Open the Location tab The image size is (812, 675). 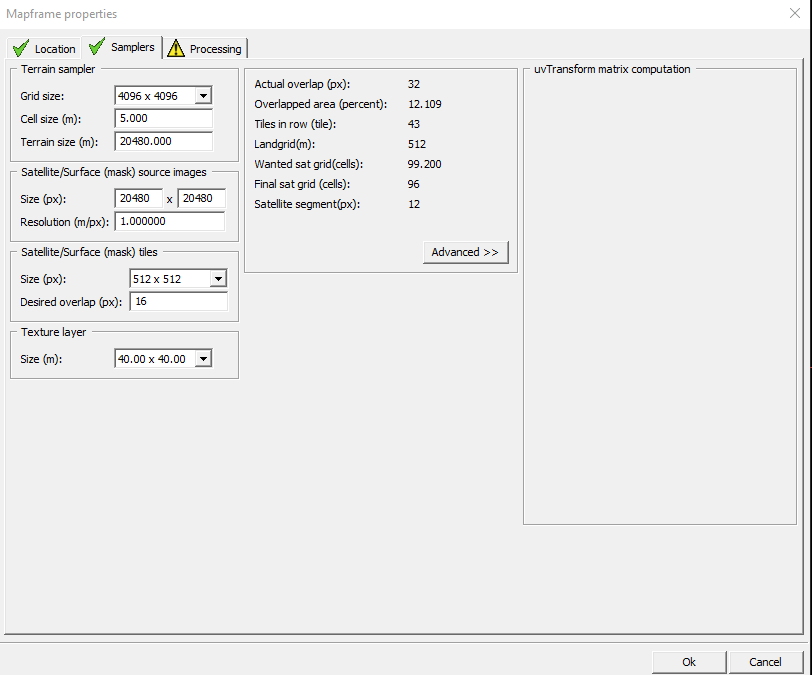tap(45, 49)
